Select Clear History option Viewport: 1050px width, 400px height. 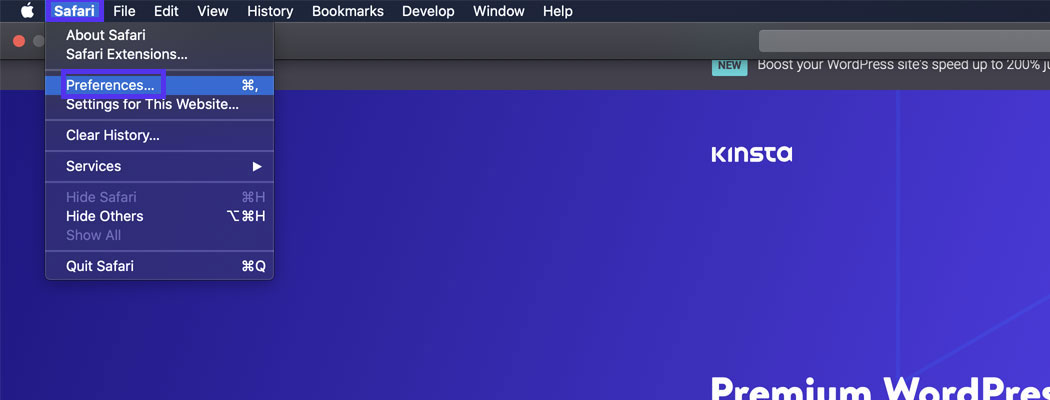[112, 135]
